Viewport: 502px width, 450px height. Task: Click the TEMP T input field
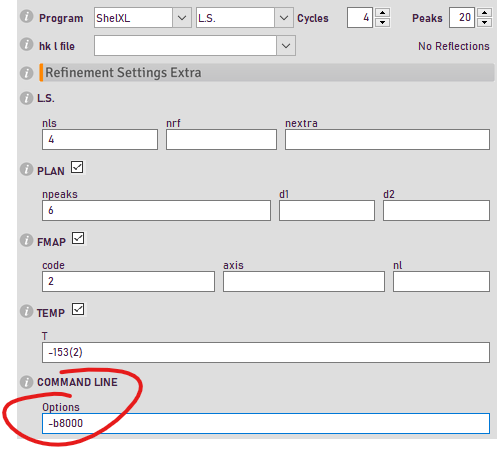point(266,353)
